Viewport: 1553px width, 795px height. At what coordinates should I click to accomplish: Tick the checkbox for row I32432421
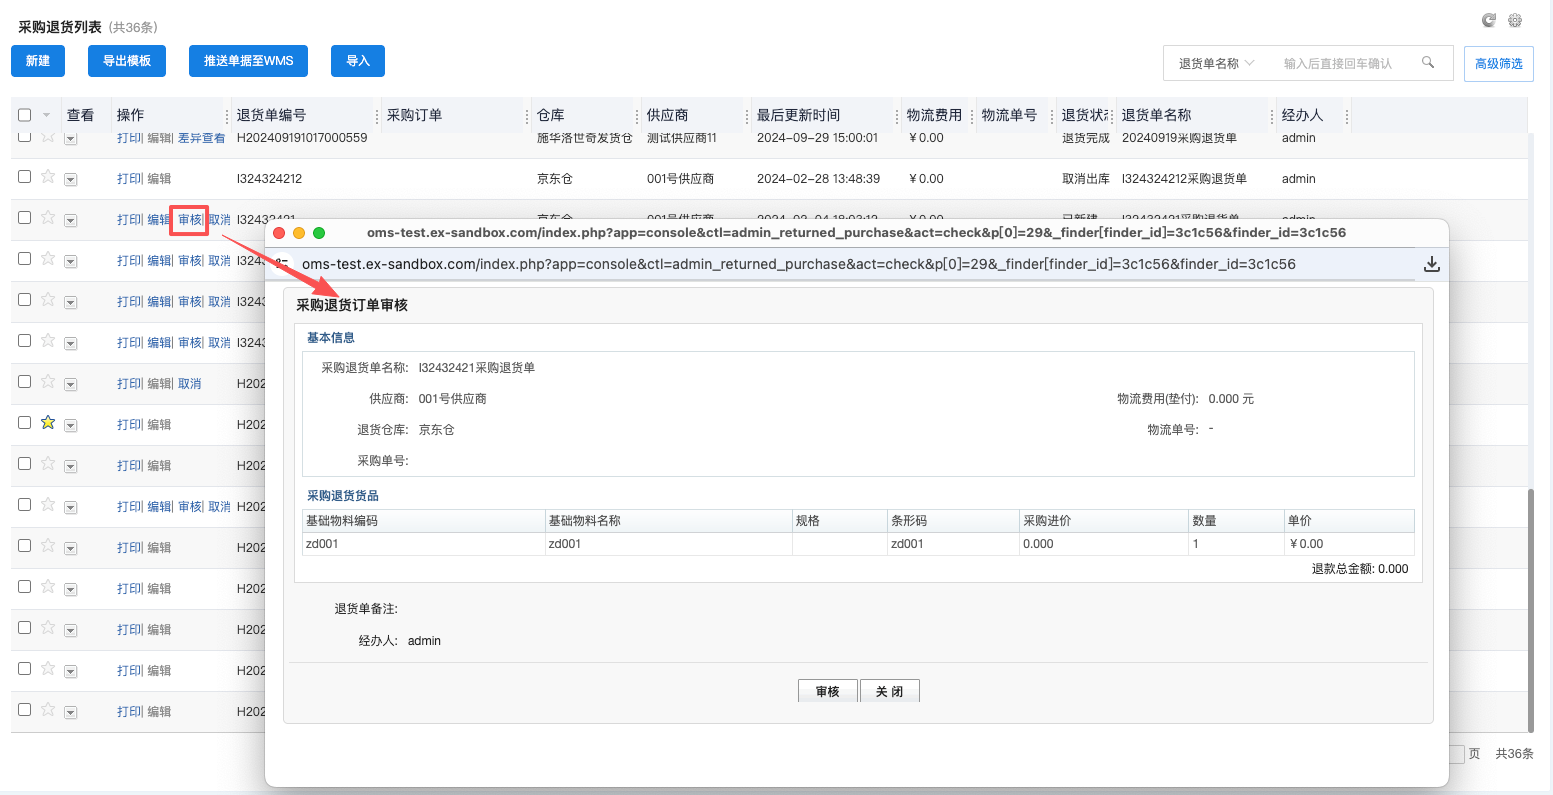point(25,217)
